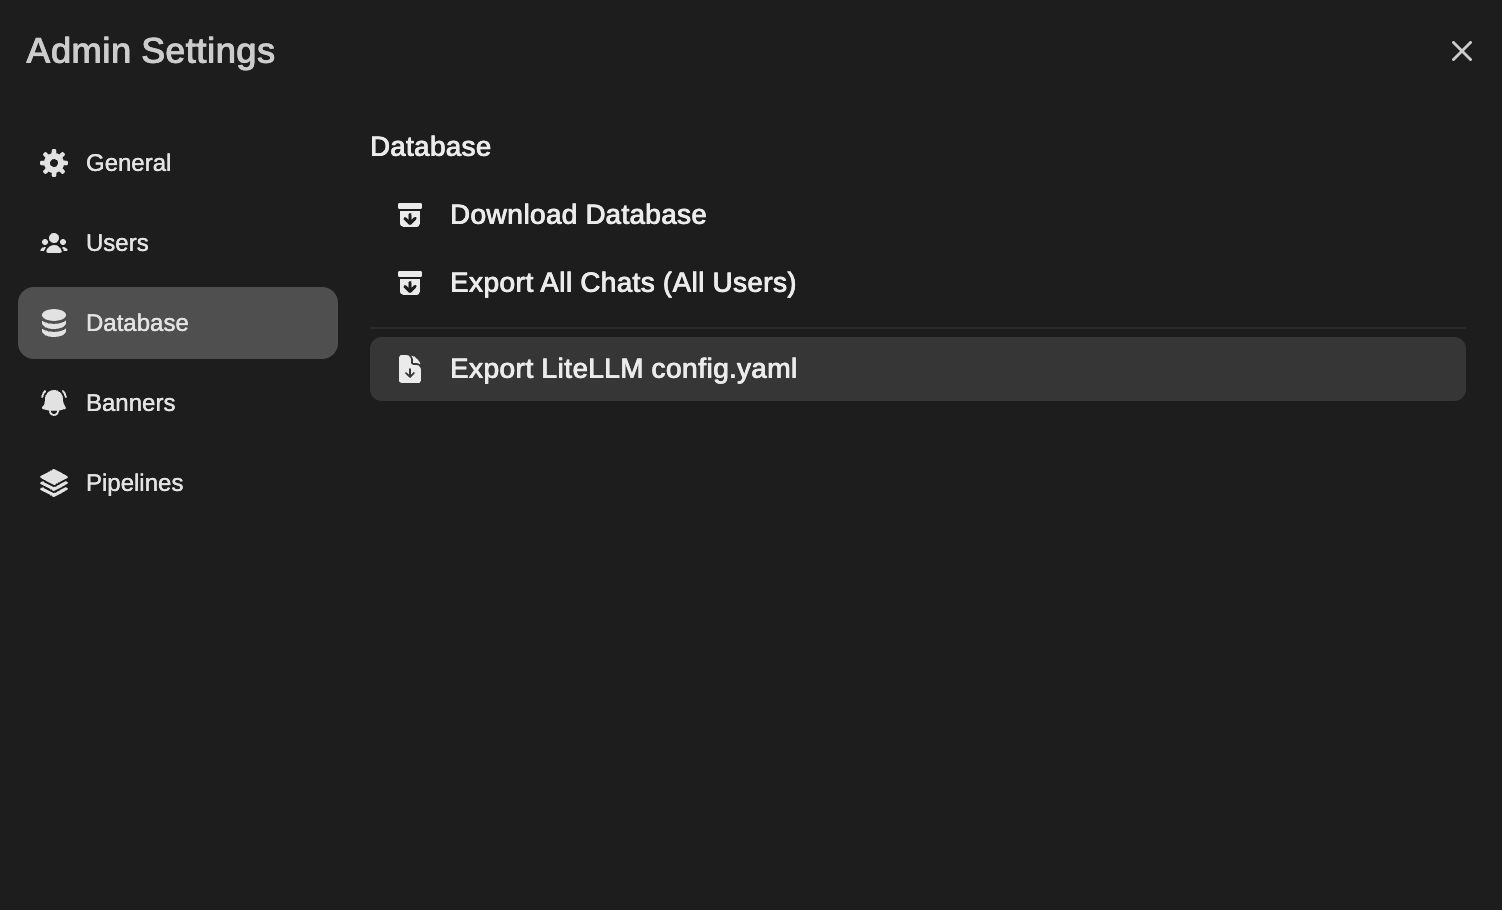Image resolution: width=1502 pixels, height=910 pixels.
Task: Switch to the Users tab
Action: coord(117,243)
